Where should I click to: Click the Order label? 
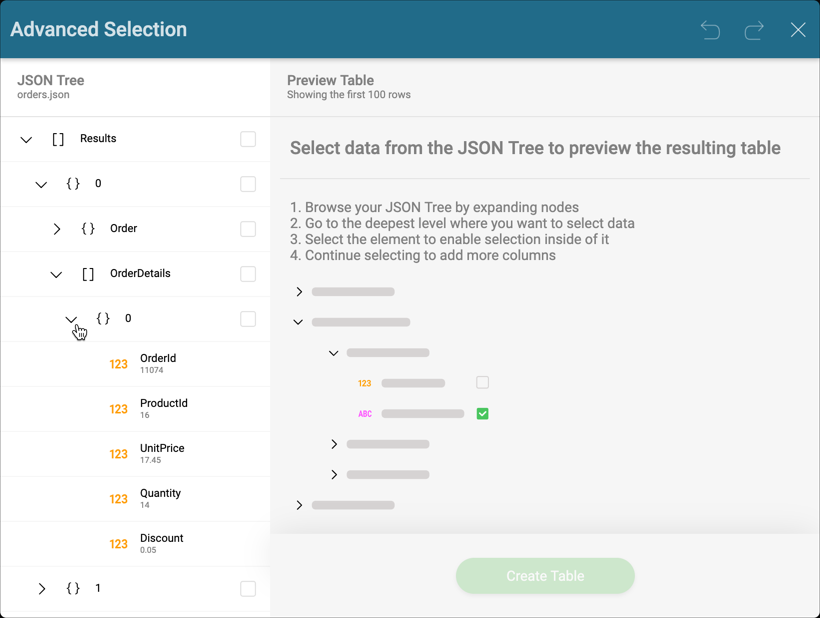coord(123,228)
